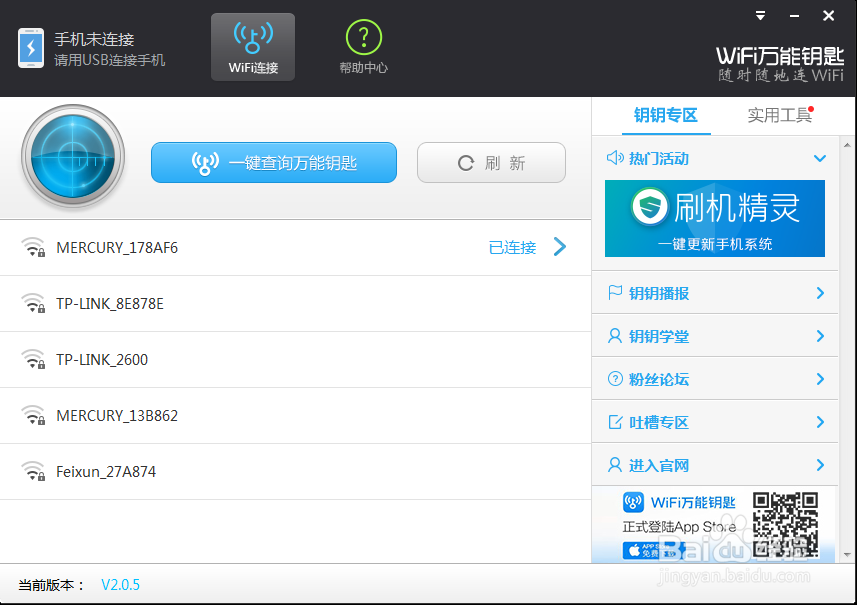
Task: Click the 热门活动 speaker icon
Action: point(615,158)
